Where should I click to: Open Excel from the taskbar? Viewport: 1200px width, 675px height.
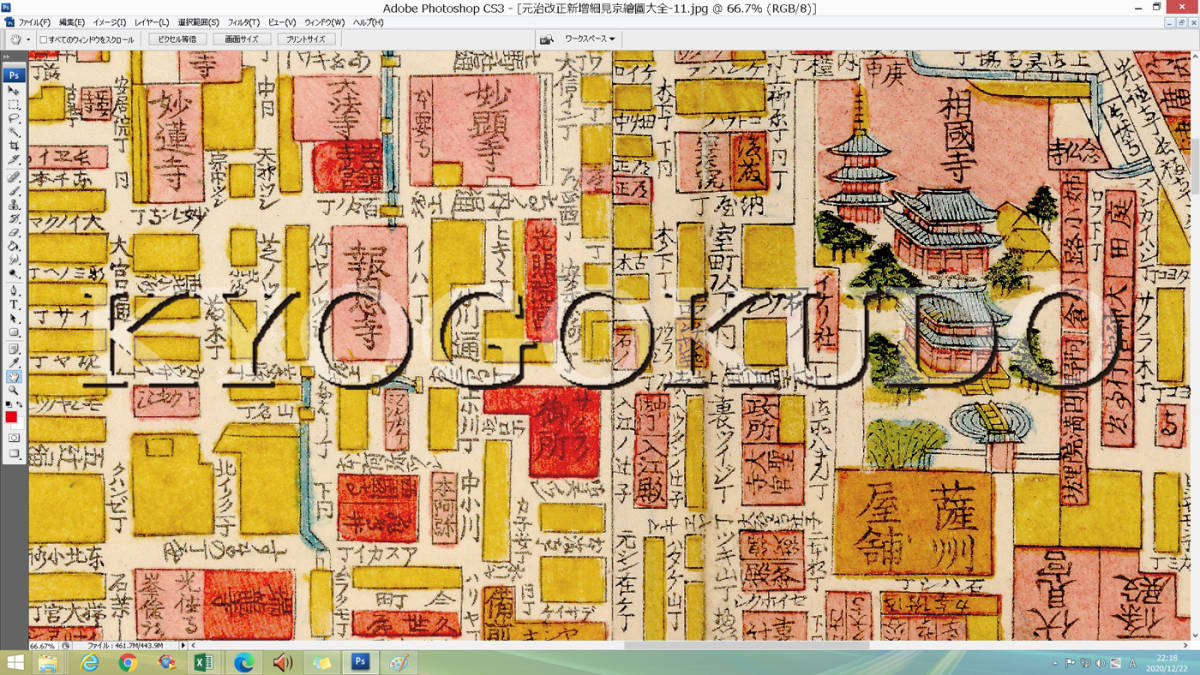[203, 663]
